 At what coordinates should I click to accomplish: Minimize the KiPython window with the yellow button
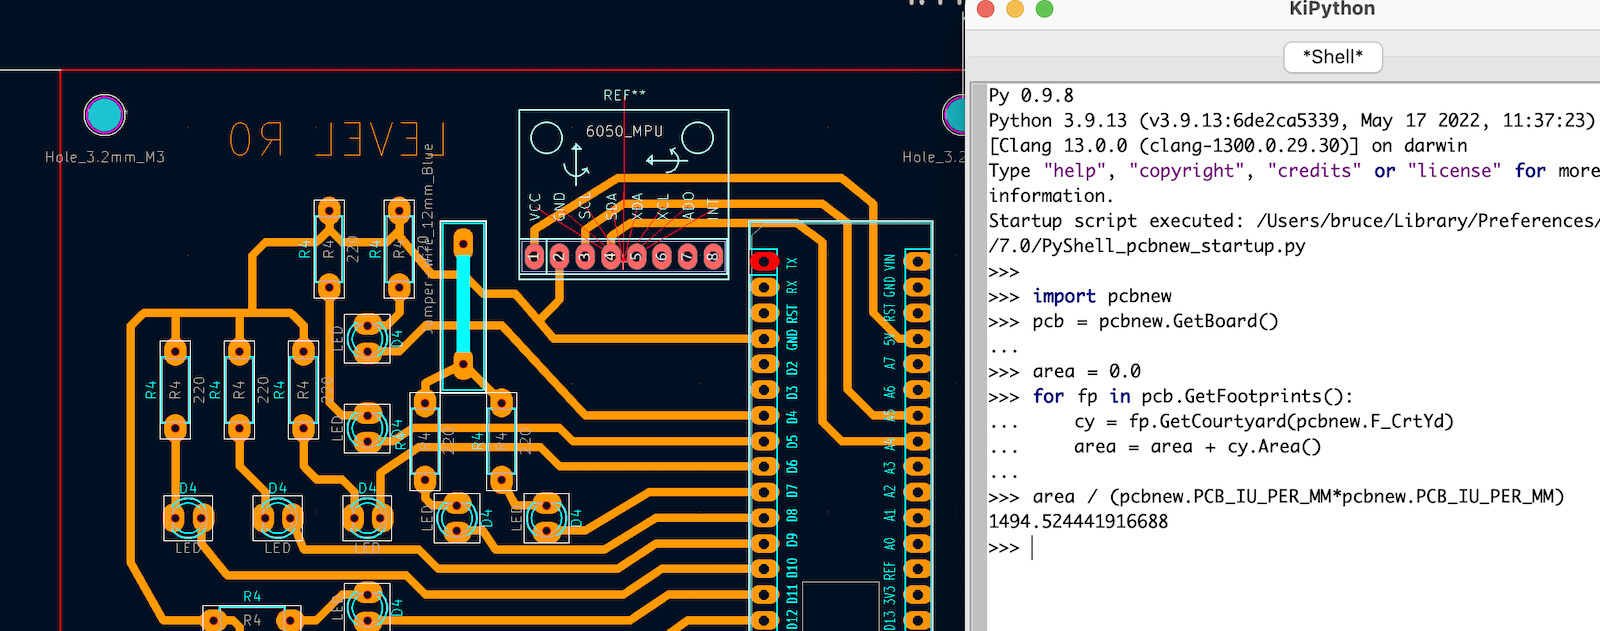tap(1015, 9)
